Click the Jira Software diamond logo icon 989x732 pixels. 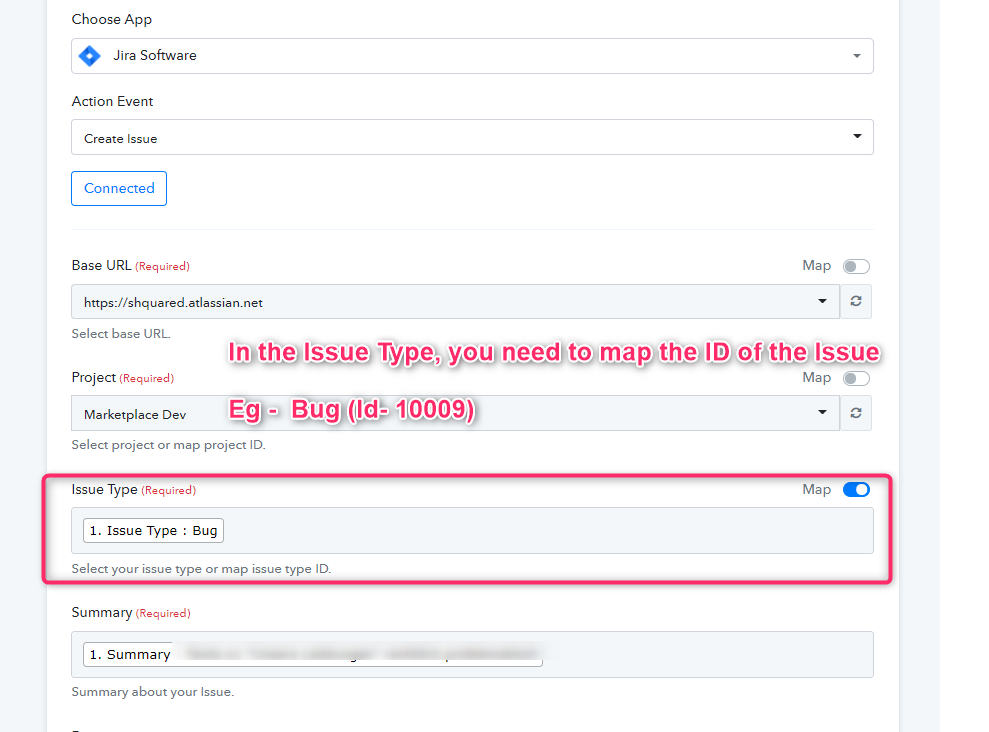coord(90,56)
